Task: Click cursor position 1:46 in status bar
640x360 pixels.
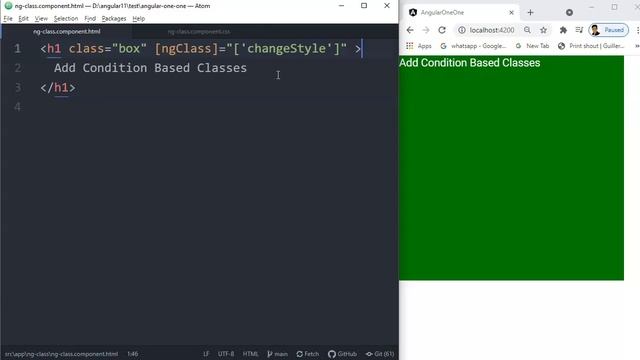Action: coord(132,354)
